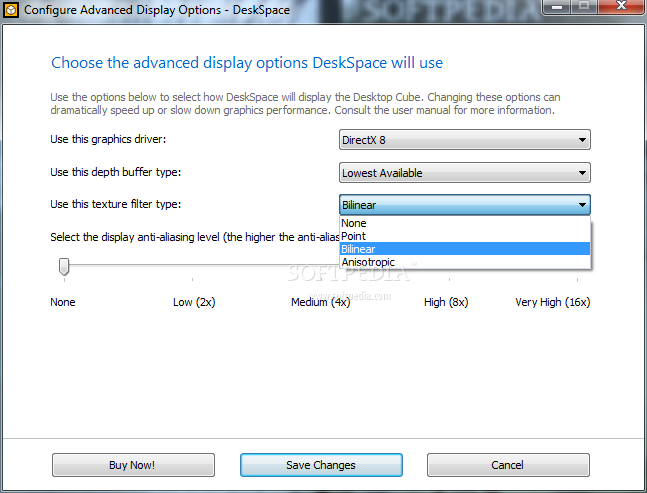
Task: Click the High (8x) anti-aliasing label
Action: tap(446, 302)
